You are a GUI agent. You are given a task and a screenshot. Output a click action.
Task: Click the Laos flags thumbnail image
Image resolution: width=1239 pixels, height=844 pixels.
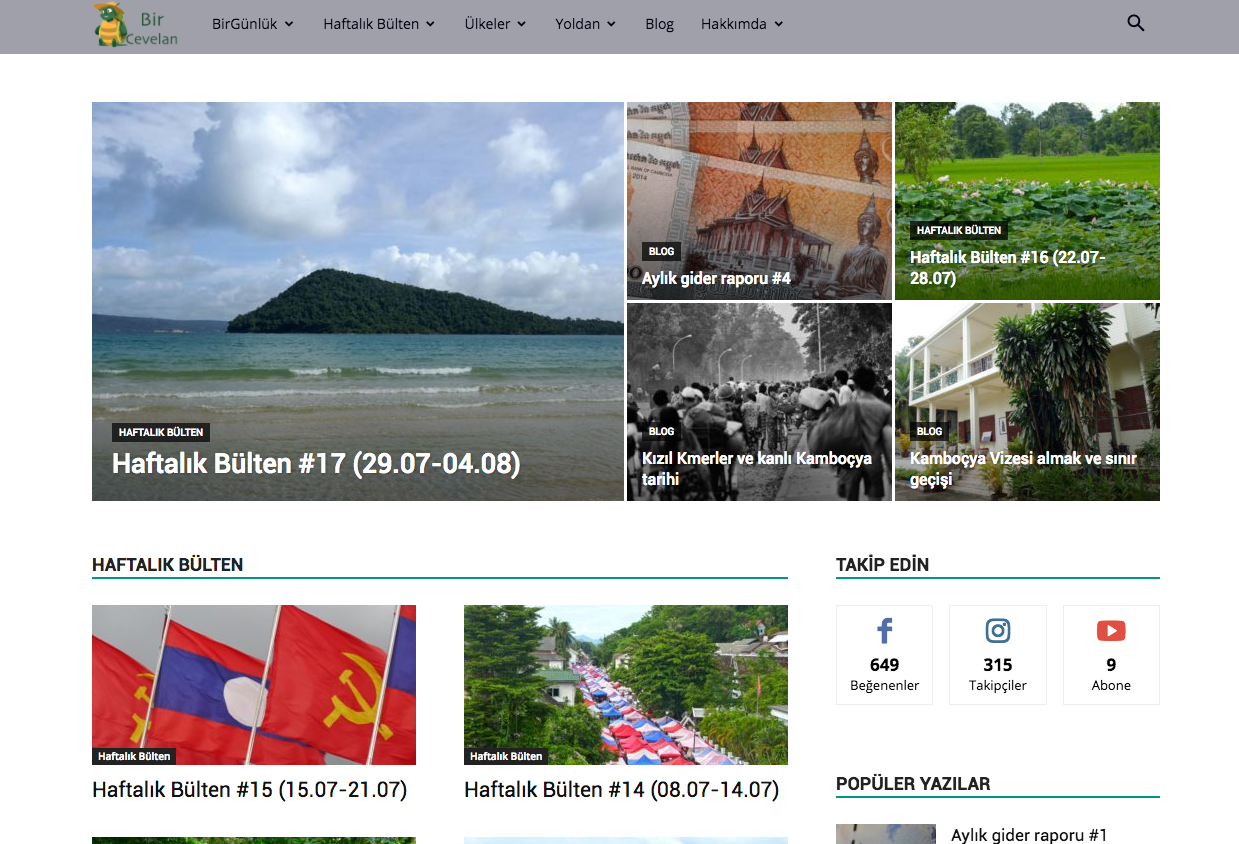coord(254,684)
